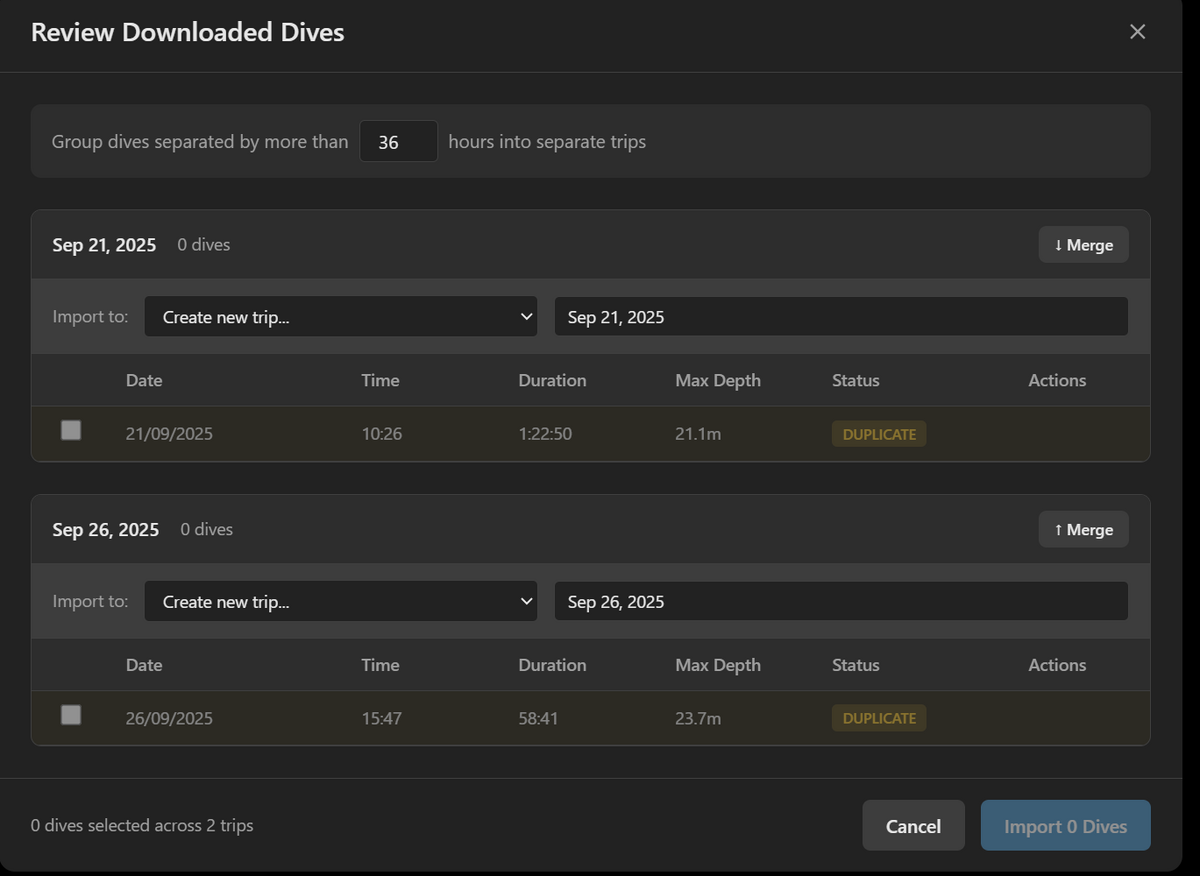Viewport: 1200px width, 876px height.
Task: Merge Sep 21 trip downward
Action: pyautogui.click(x=1083, y=245)
